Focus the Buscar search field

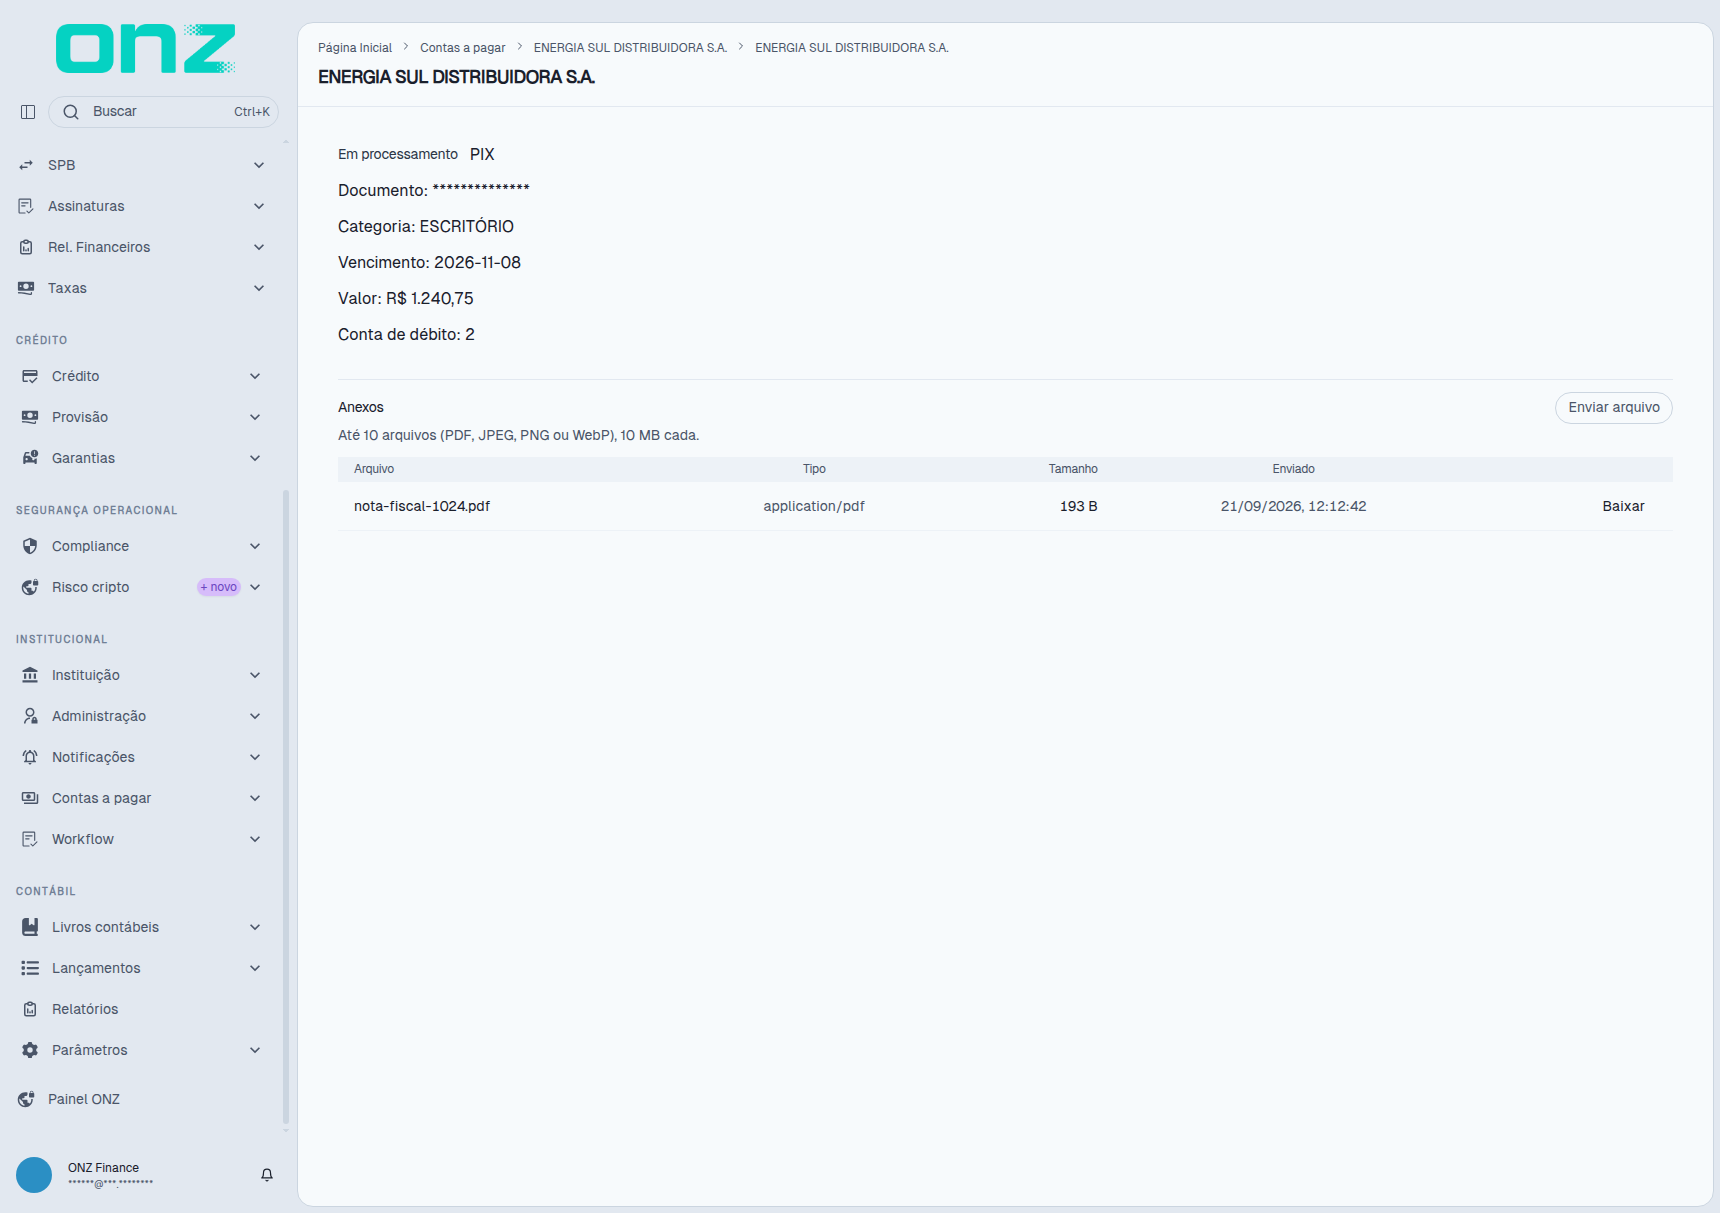pyautogui.click(x=163, y=112)
